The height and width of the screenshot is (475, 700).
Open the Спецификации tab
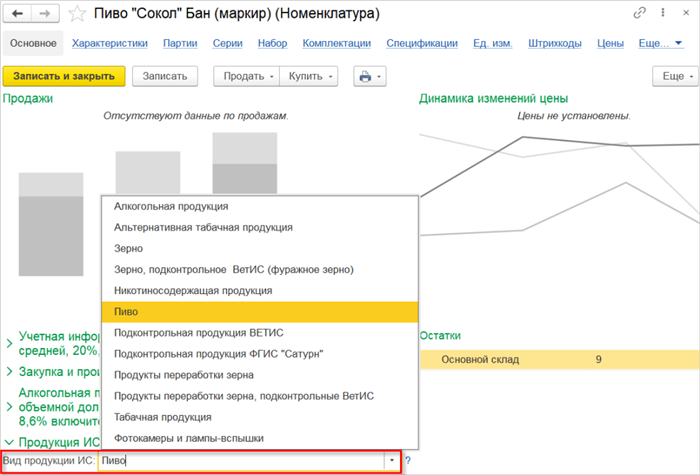point(422,43)
